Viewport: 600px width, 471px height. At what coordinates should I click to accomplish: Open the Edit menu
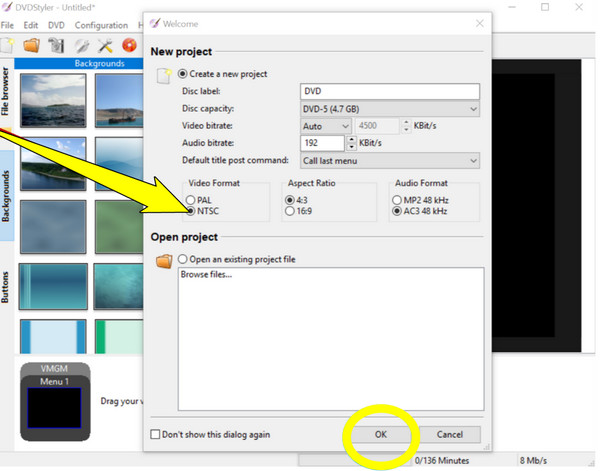31,25
